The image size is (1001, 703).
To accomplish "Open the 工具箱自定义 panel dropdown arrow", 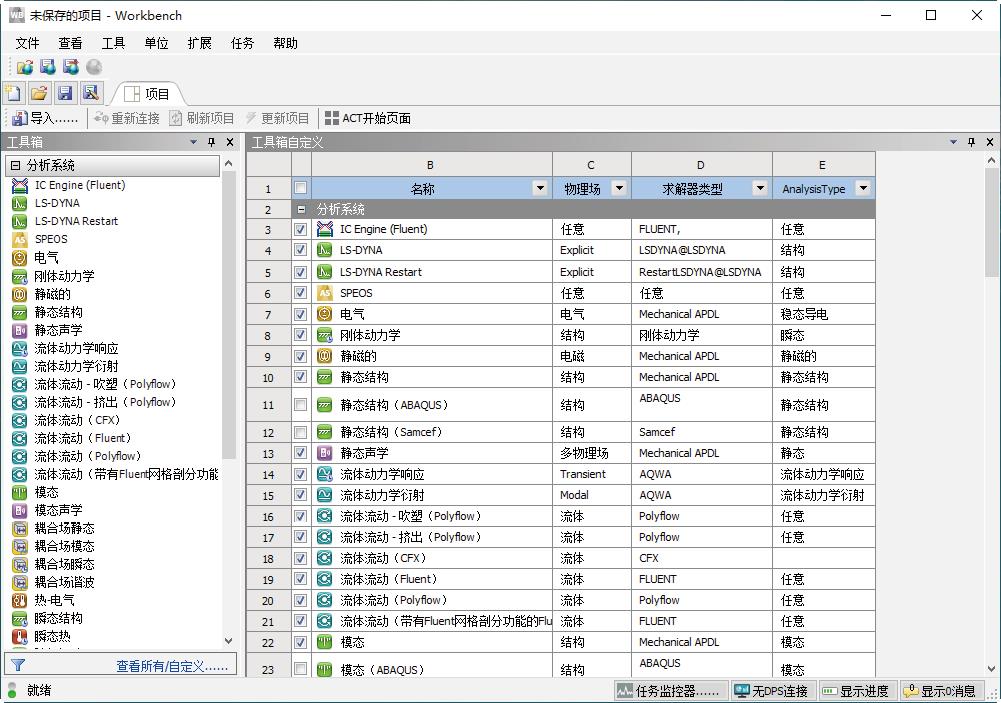I will [953, 142].
